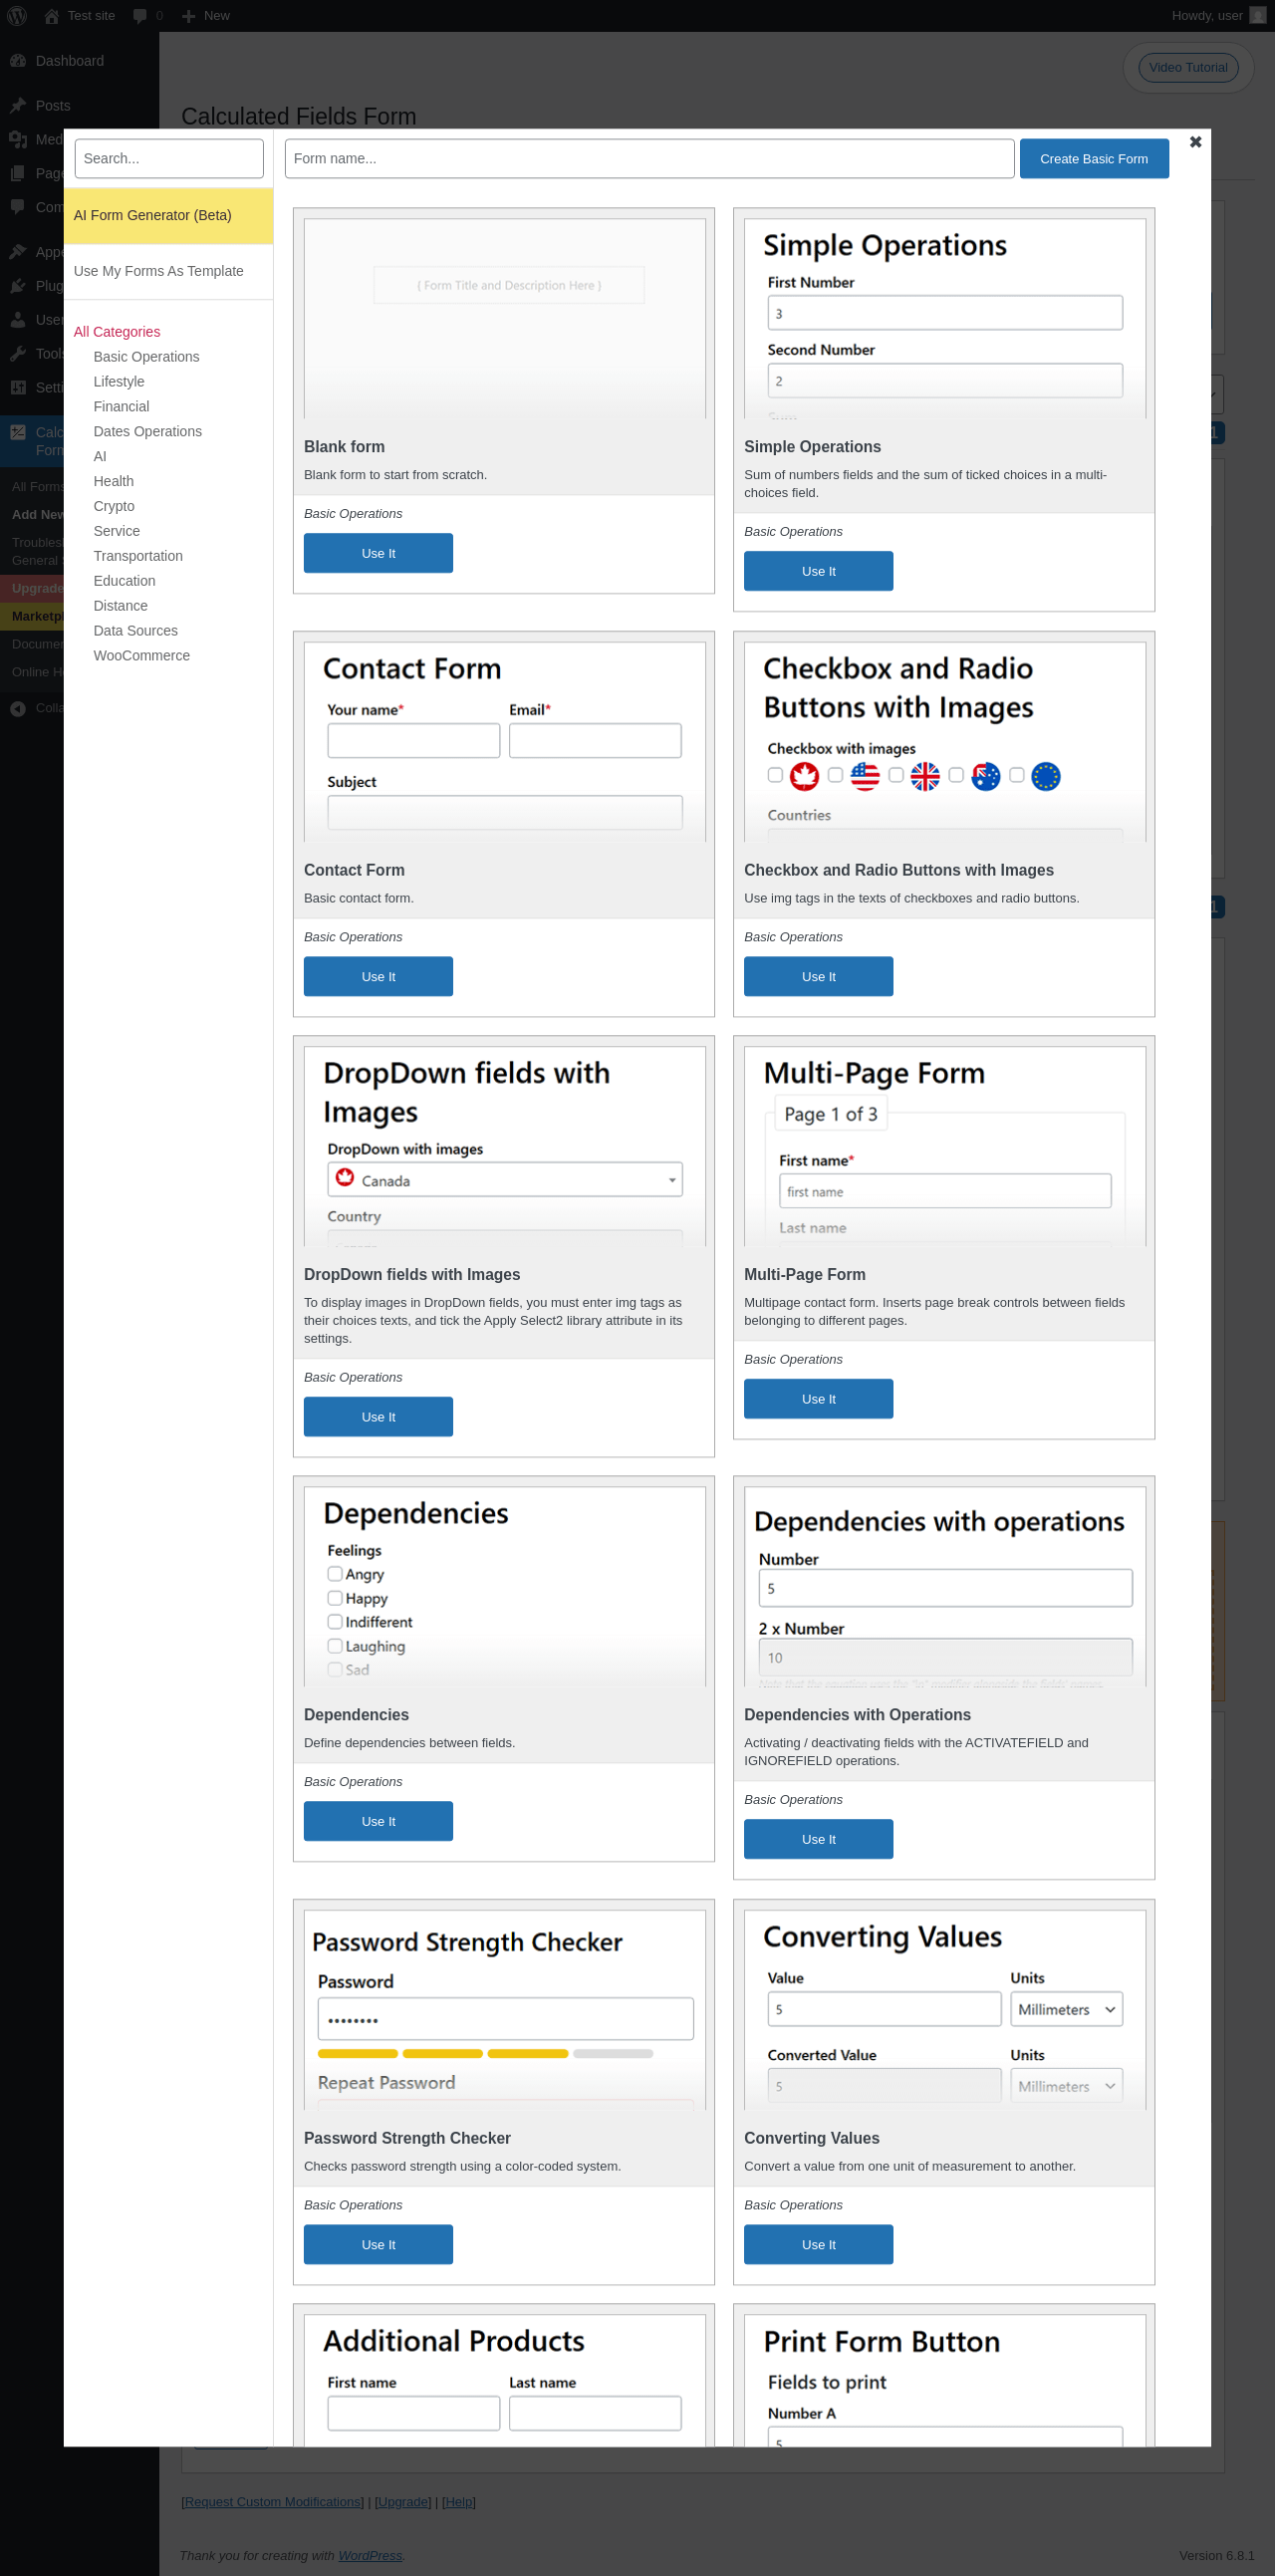Click the plus New icon
Image resolution: width=1275 pixels, height=2576 pixels.
coord(189,16)
